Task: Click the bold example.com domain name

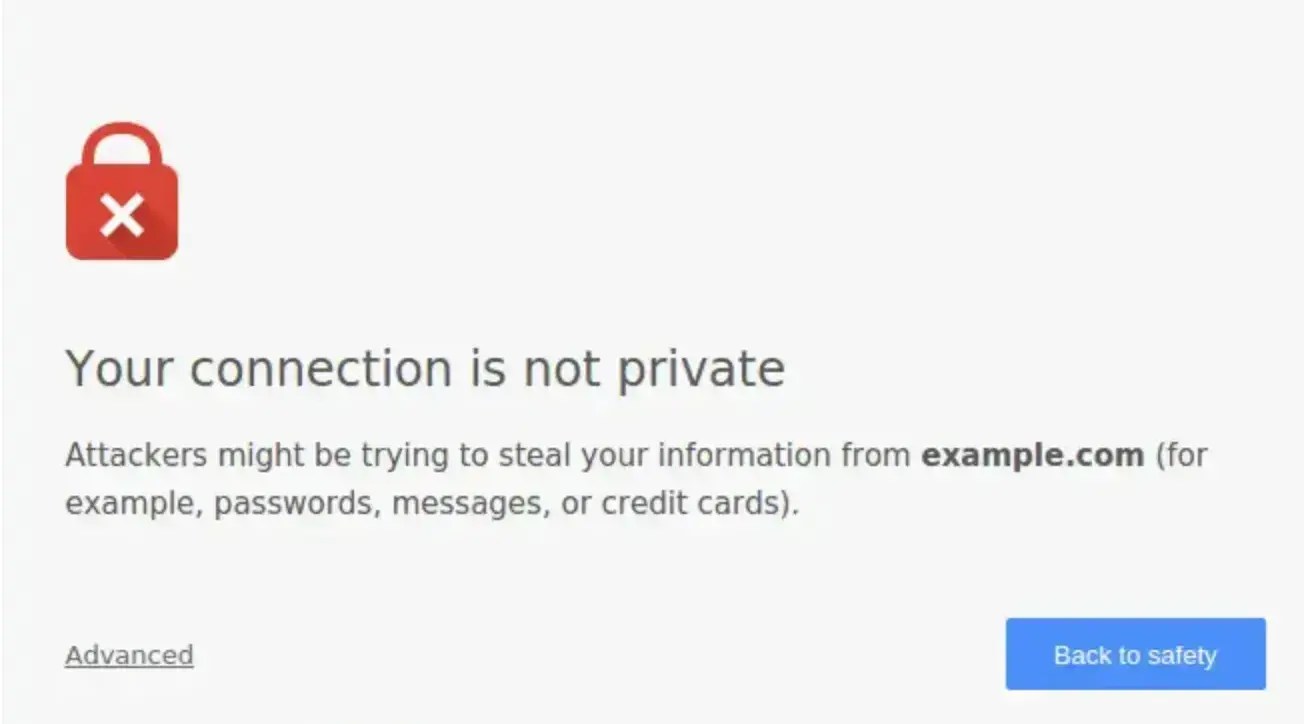Action: tap(1031, 455)
